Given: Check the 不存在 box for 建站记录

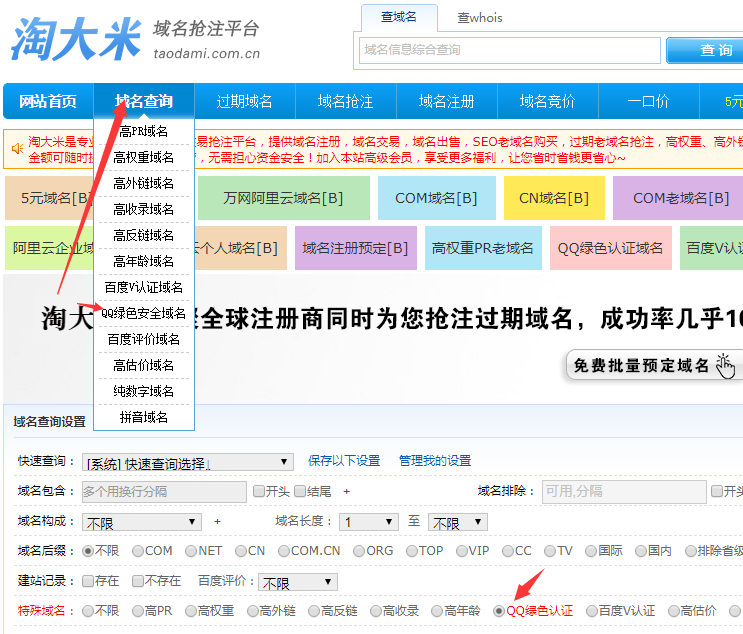Looking at the screenshot, I should tap(138, 581).
